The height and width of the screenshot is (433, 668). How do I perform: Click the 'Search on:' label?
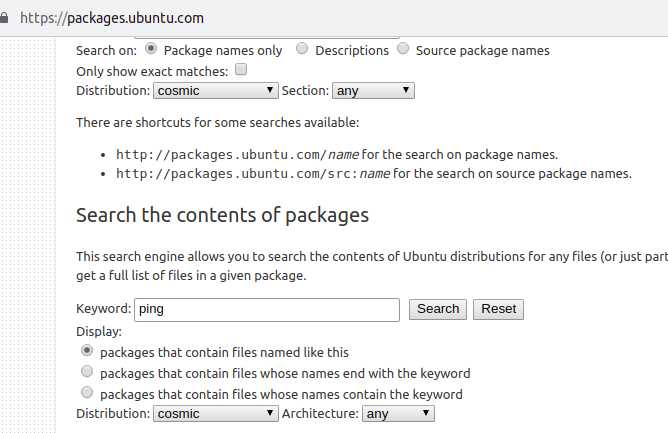coord(107,51)
